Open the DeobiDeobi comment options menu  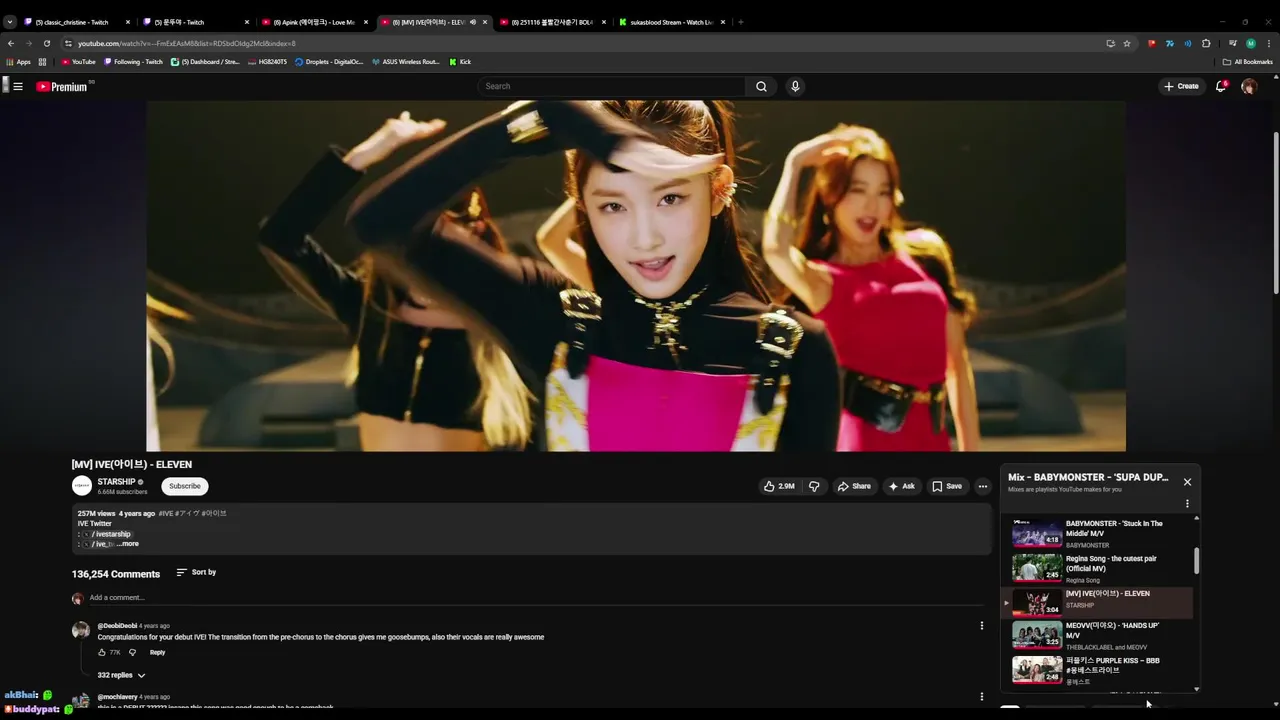981,626
